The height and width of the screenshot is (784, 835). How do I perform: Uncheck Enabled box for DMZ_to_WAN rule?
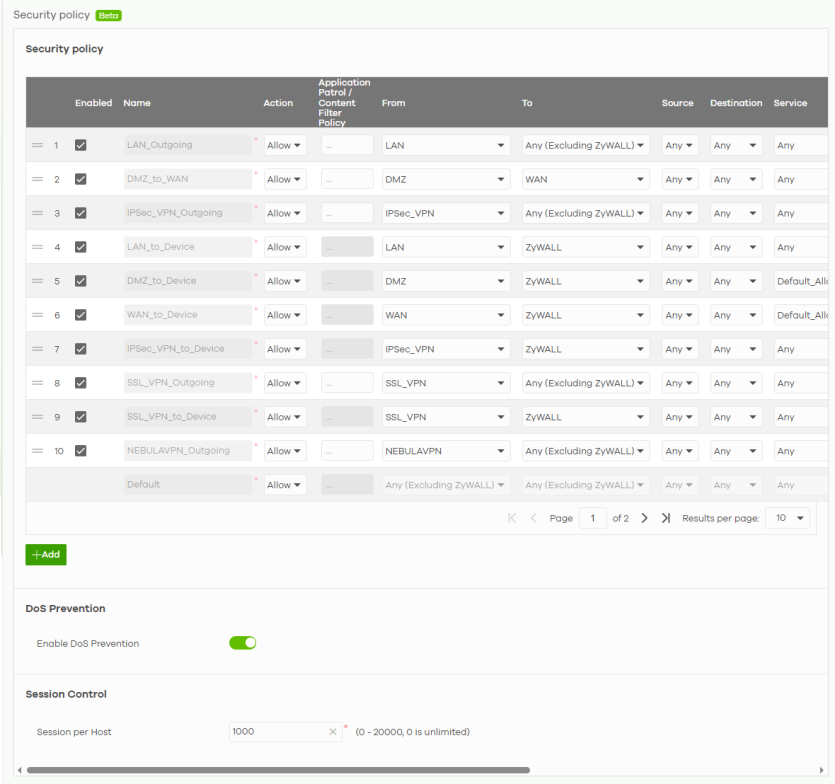coord(81,180)
